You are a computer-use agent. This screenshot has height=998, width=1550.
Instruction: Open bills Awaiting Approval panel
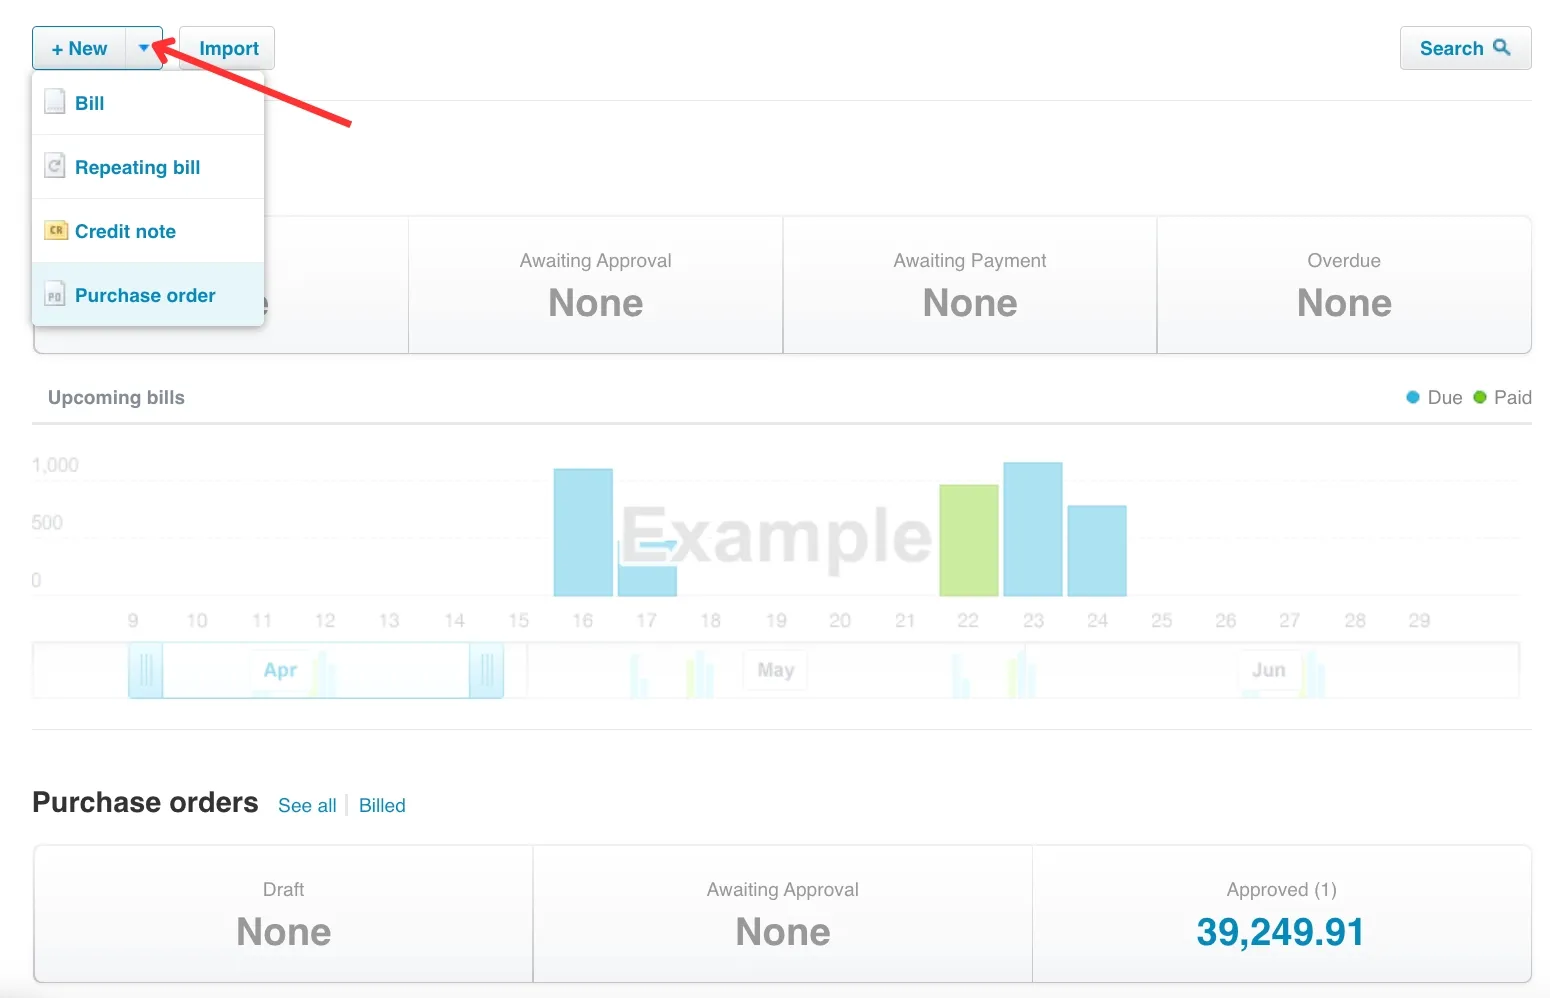tap(595, 285)
